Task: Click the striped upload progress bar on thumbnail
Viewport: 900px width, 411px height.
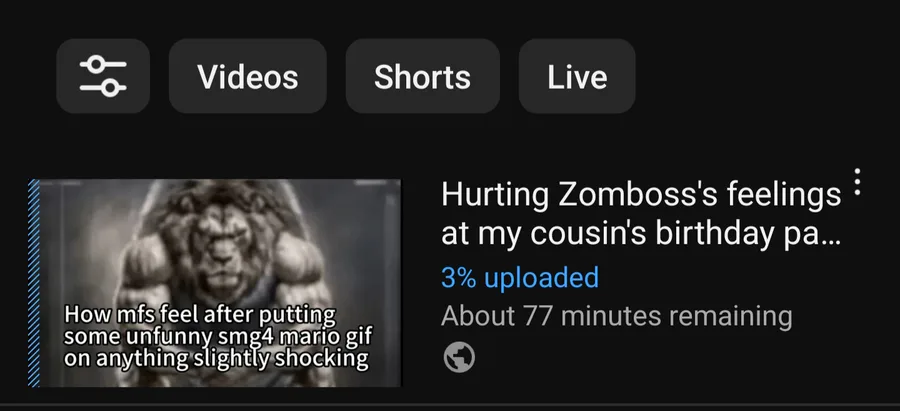Action: click(x=34, y=283)
